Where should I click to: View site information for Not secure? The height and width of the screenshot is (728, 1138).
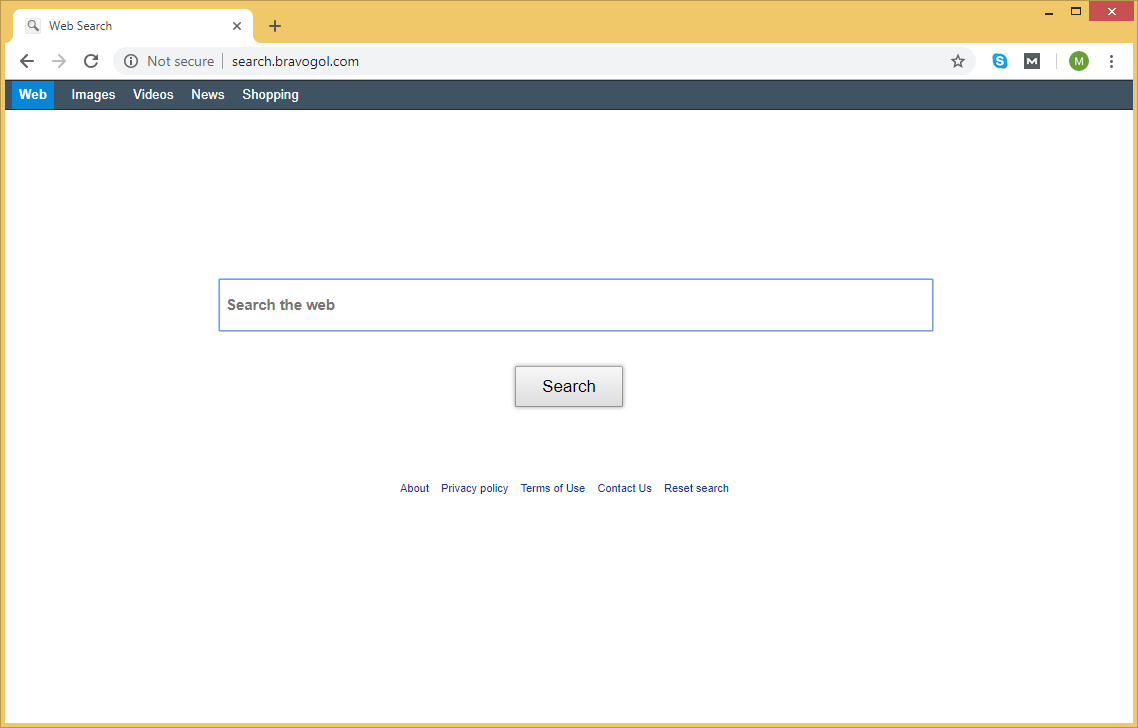coord(131,61)
